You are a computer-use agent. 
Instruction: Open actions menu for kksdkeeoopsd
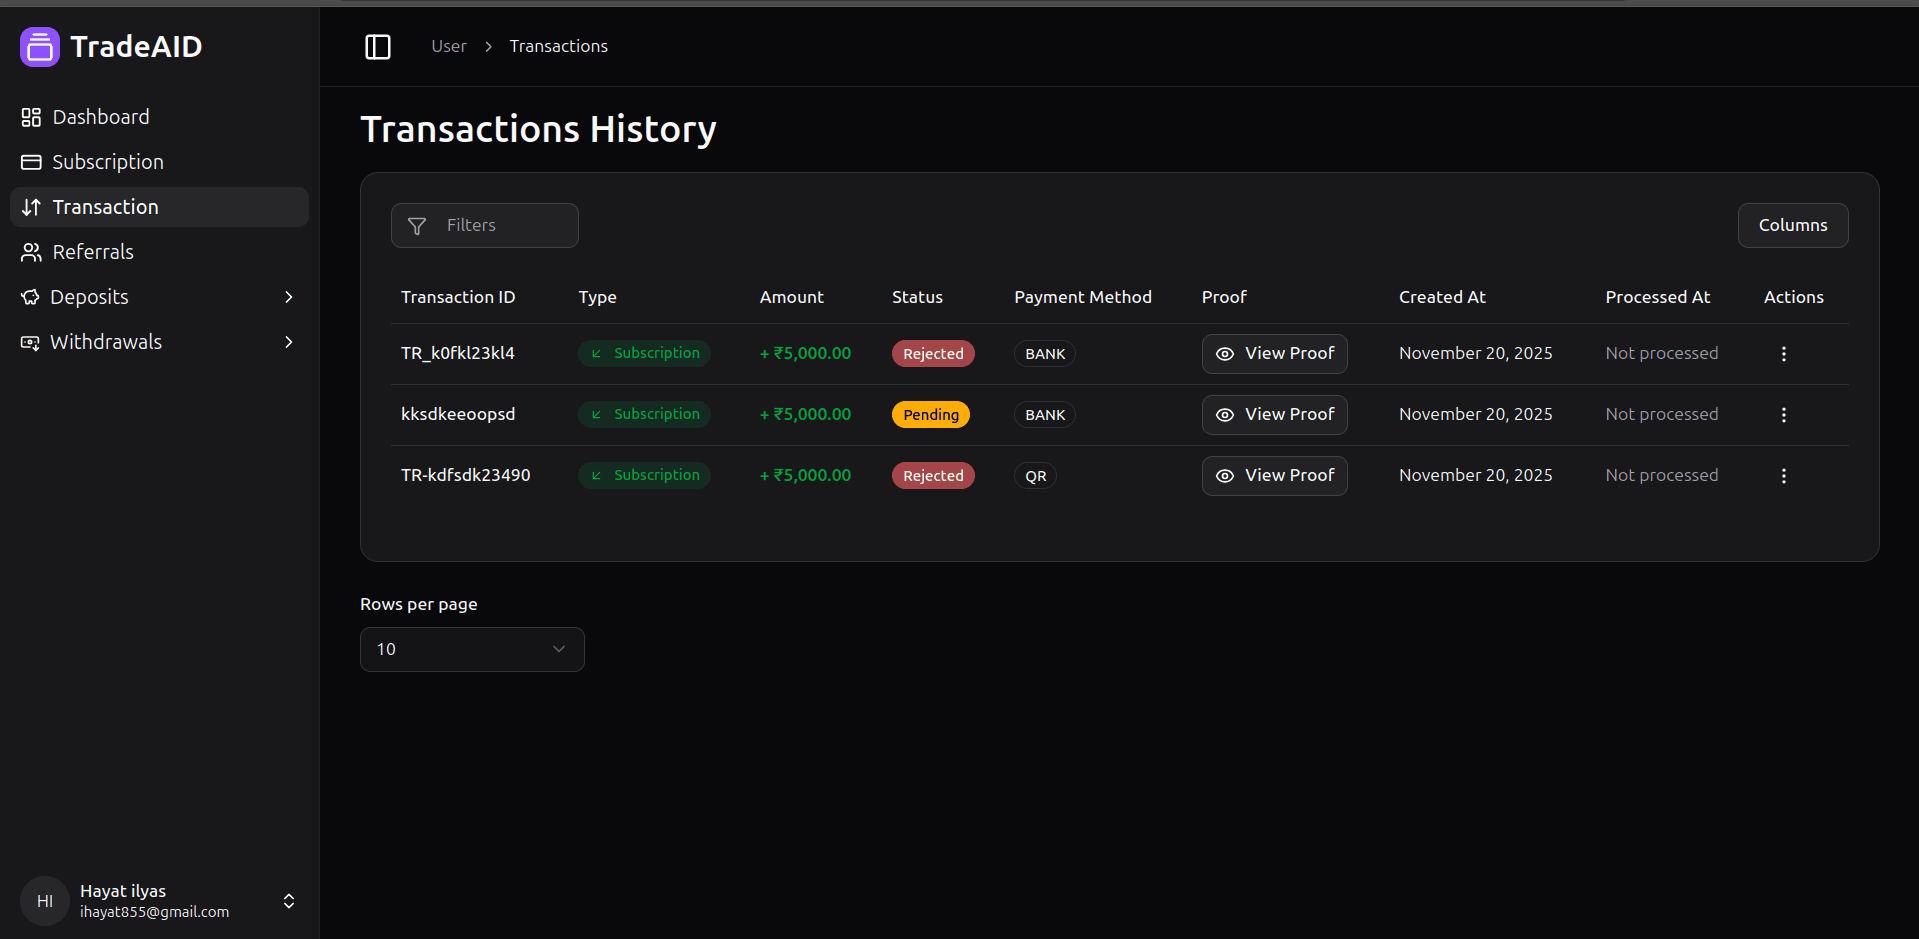tap(1784, 415)
